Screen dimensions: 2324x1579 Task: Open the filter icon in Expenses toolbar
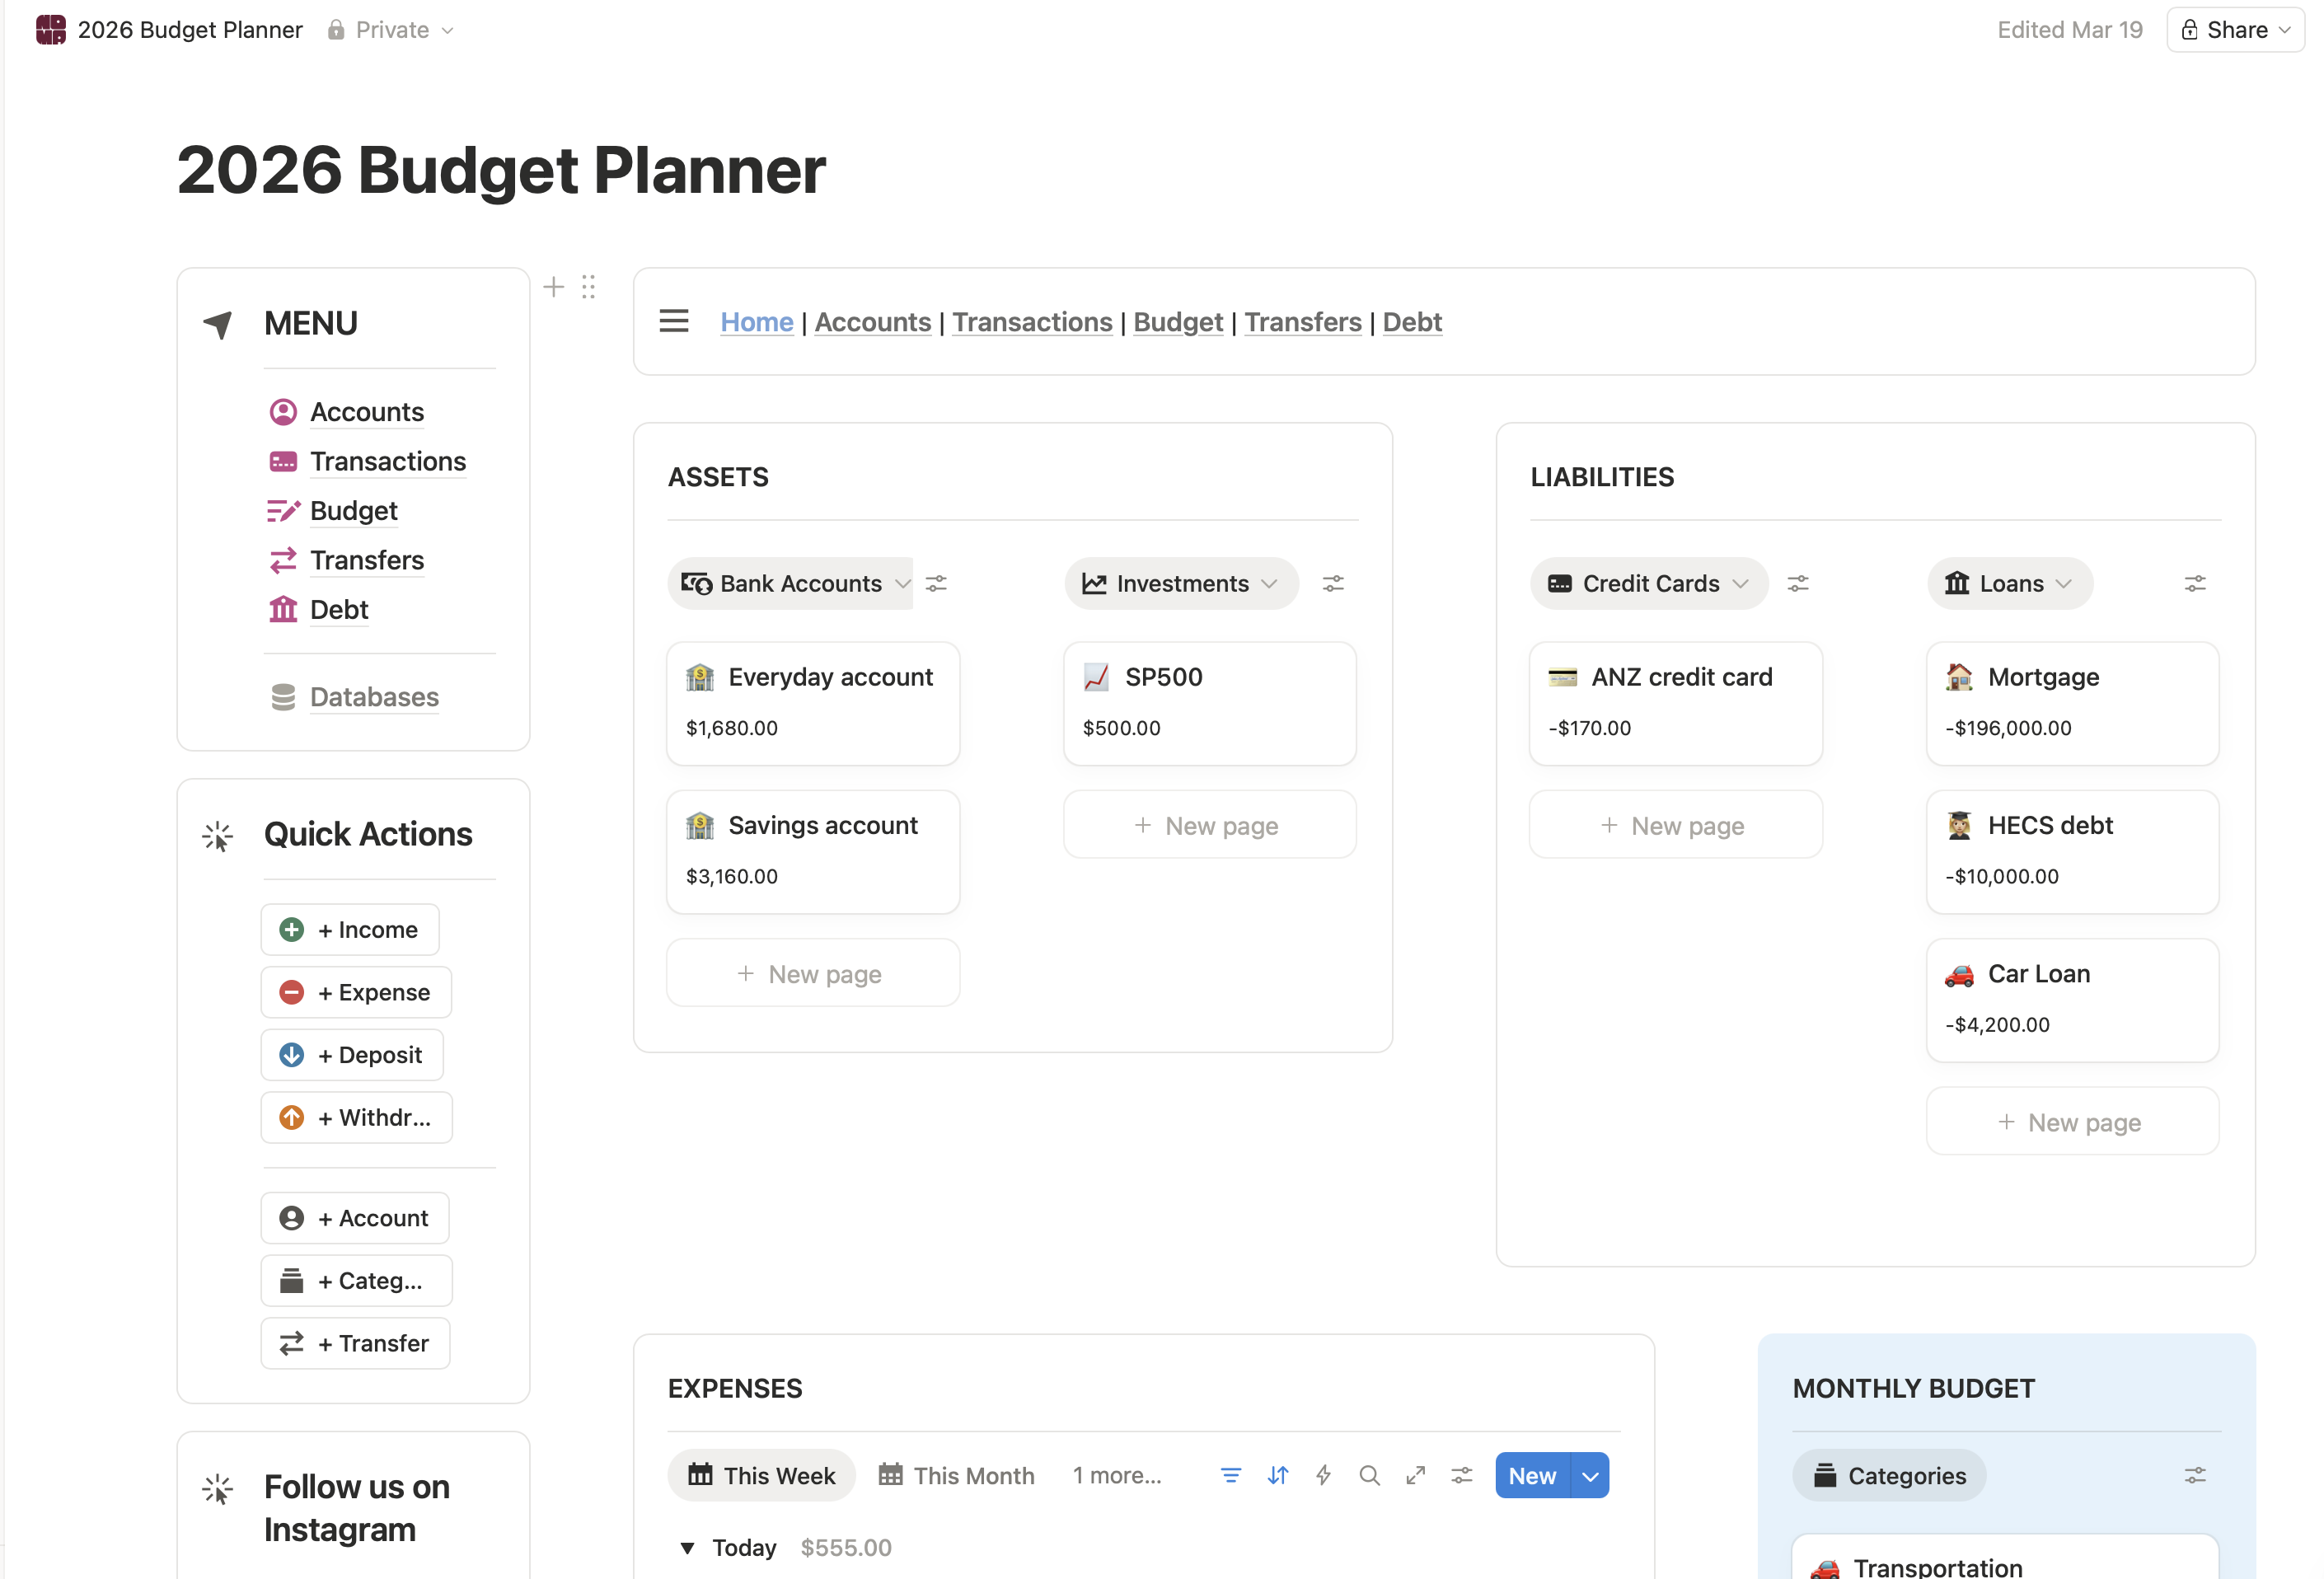point(1231,1475)
